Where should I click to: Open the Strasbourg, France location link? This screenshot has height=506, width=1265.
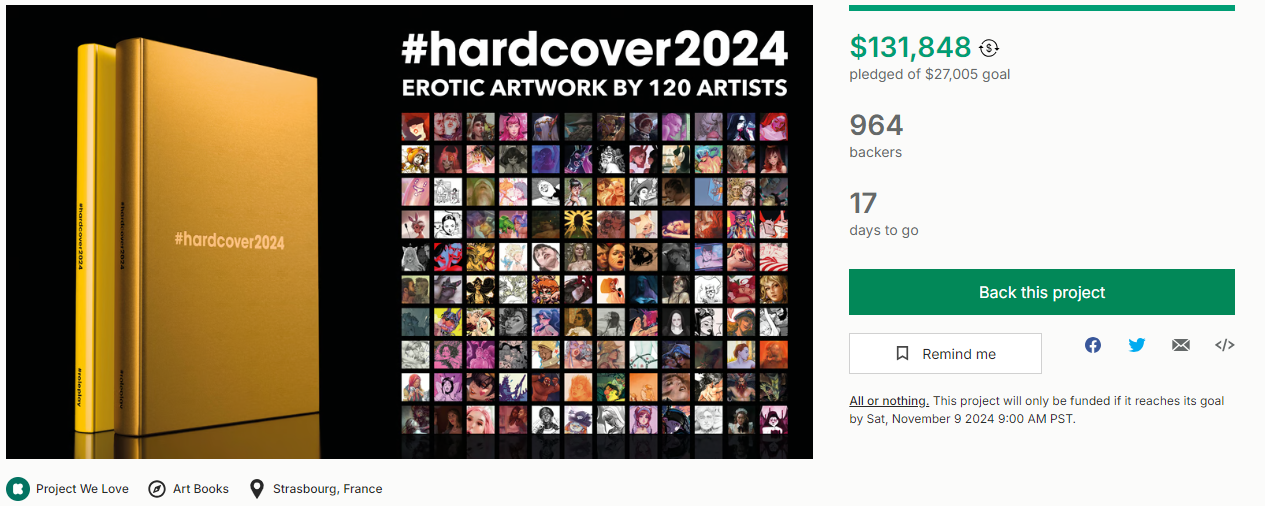coord(328,489)
